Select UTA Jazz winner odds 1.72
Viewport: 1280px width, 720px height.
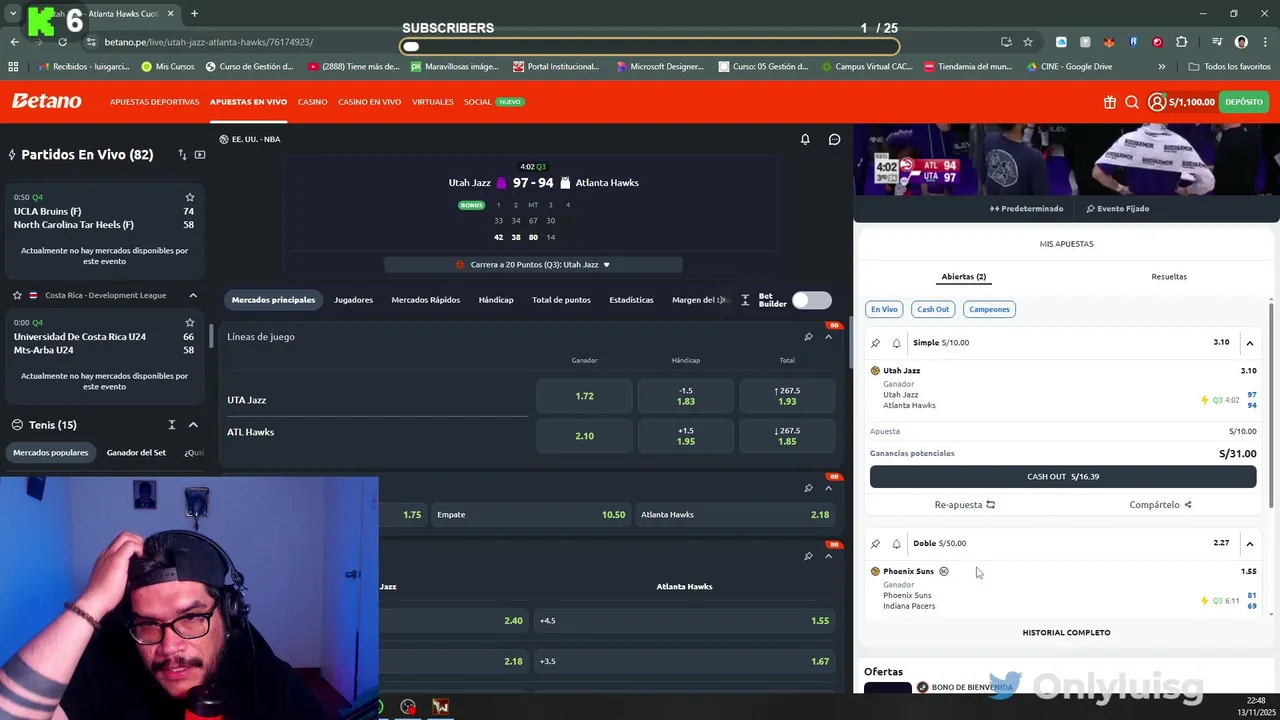[585, 396]
